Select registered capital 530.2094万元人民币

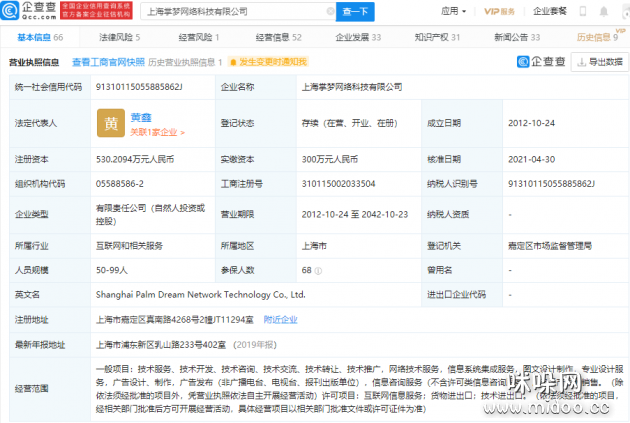pyautogui.click(x=135, y=159)
